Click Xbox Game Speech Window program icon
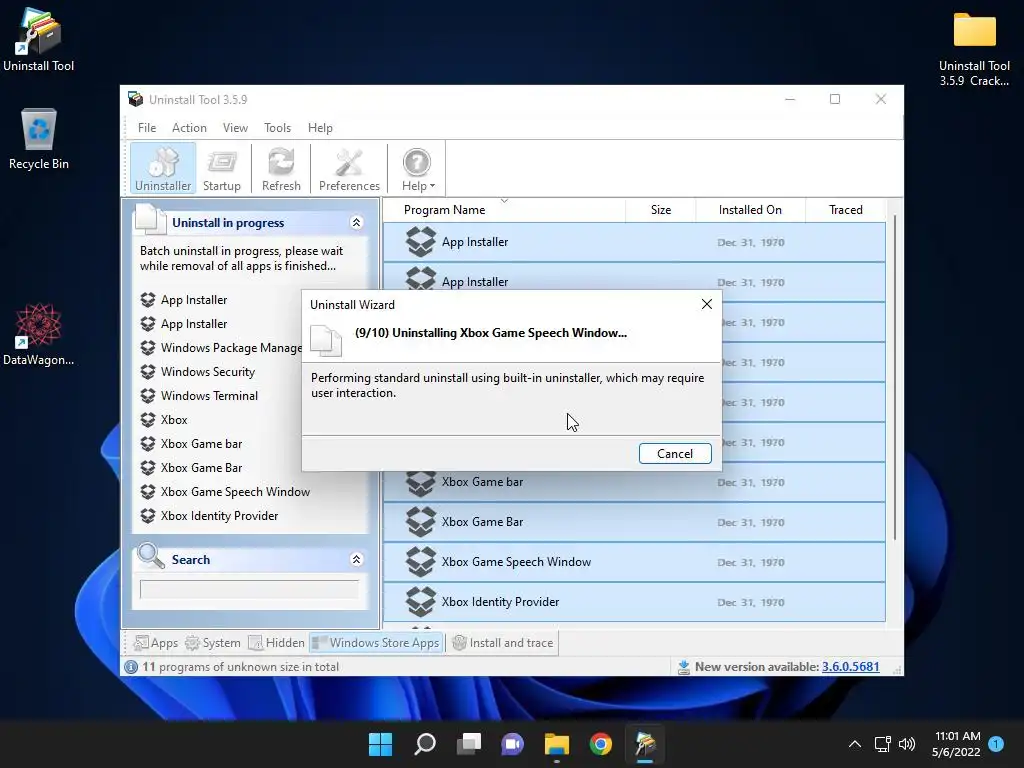The width and height of the screenshot is (1024, 768). (421, 562)
